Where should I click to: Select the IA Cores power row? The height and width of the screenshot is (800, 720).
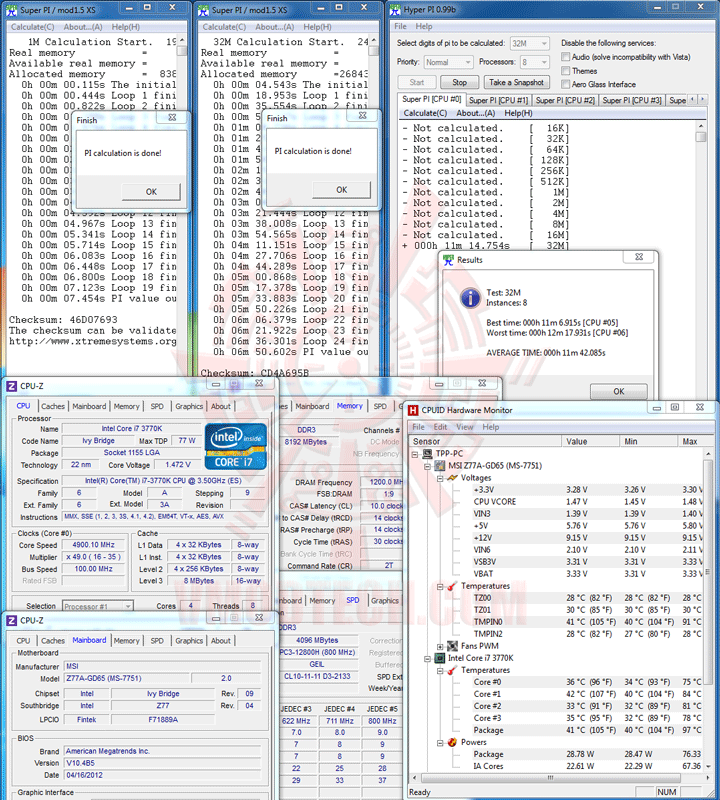click(556, 766)
